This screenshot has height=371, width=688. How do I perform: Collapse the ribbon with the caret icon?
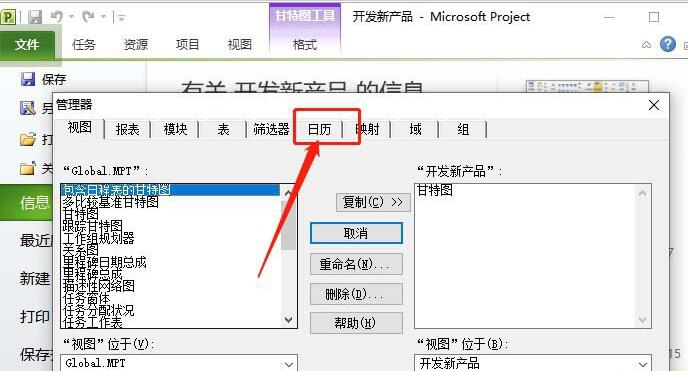[x=646, y=45]
